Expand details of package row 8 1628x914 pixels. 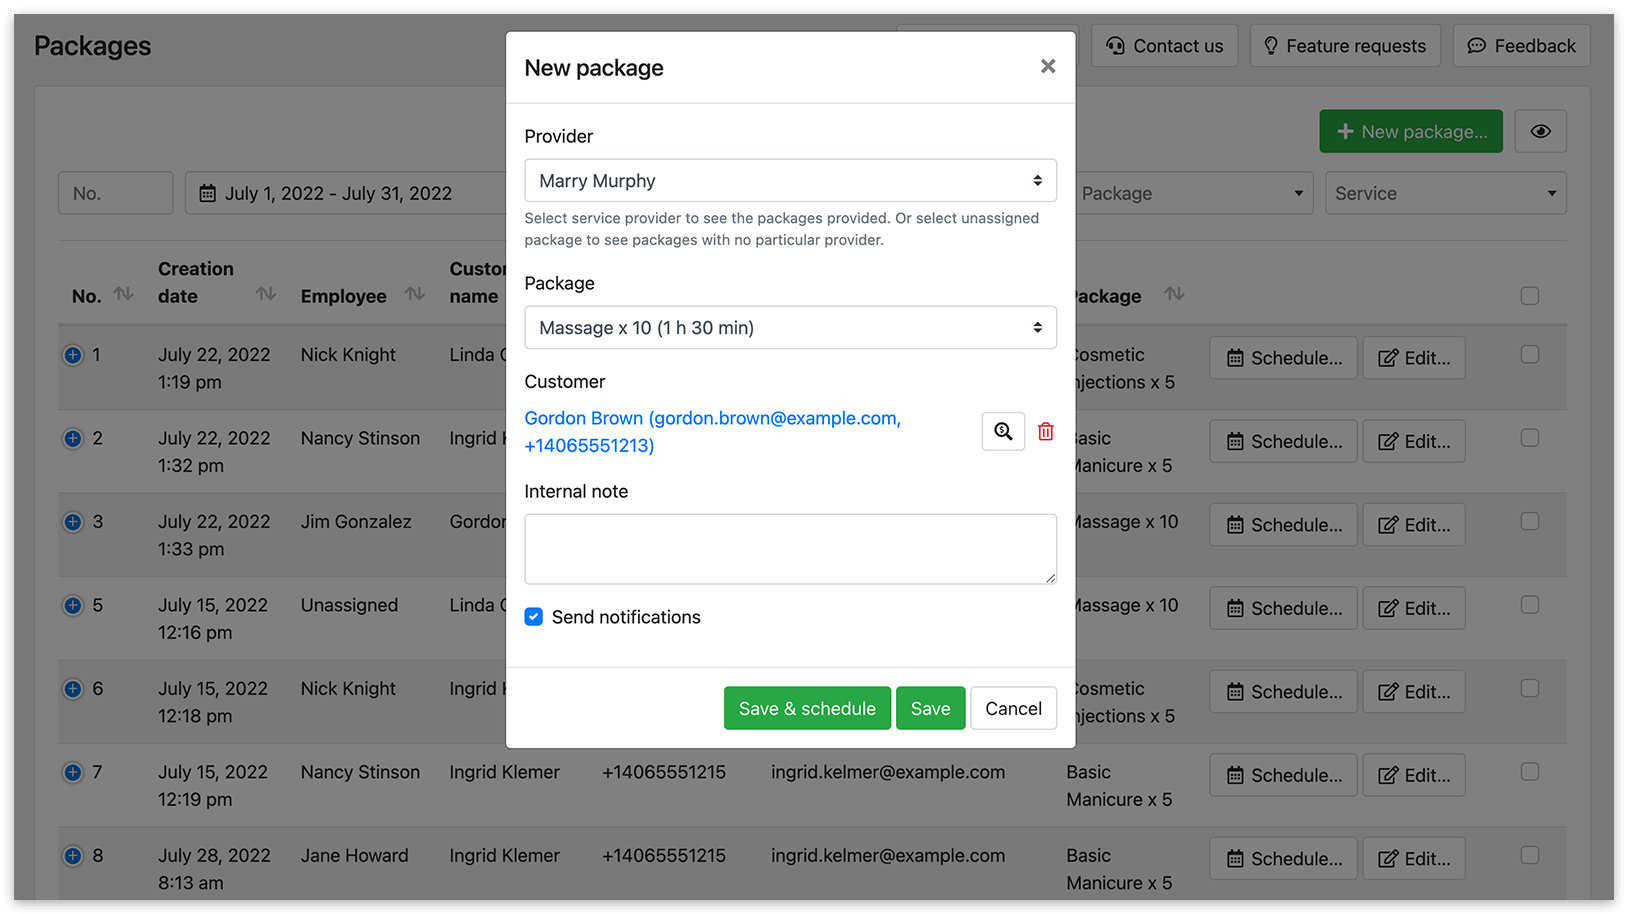[73, 856]
